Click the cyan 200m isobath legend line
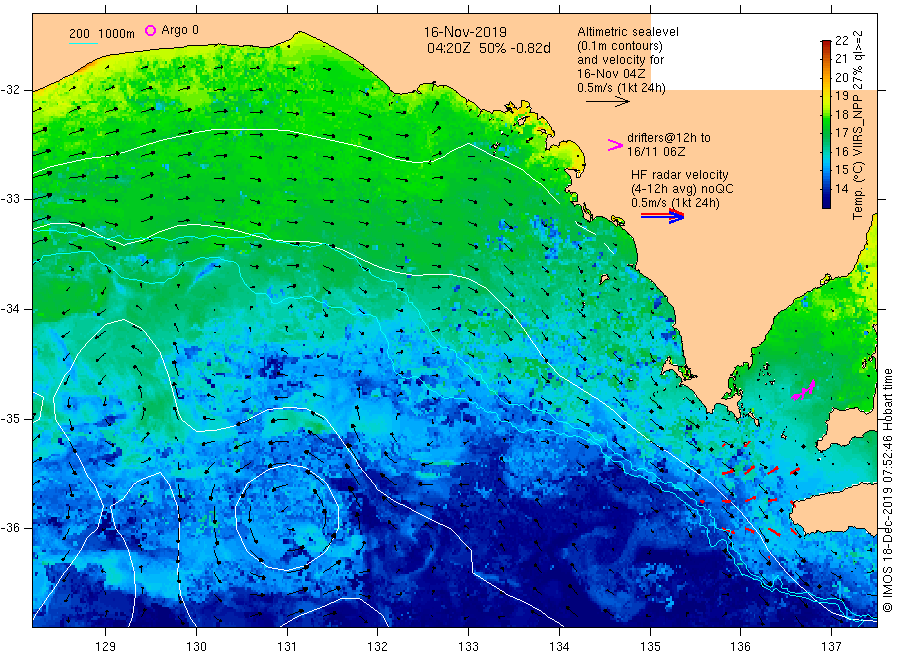The image size is (900, 660). click(x=83, y=43)
